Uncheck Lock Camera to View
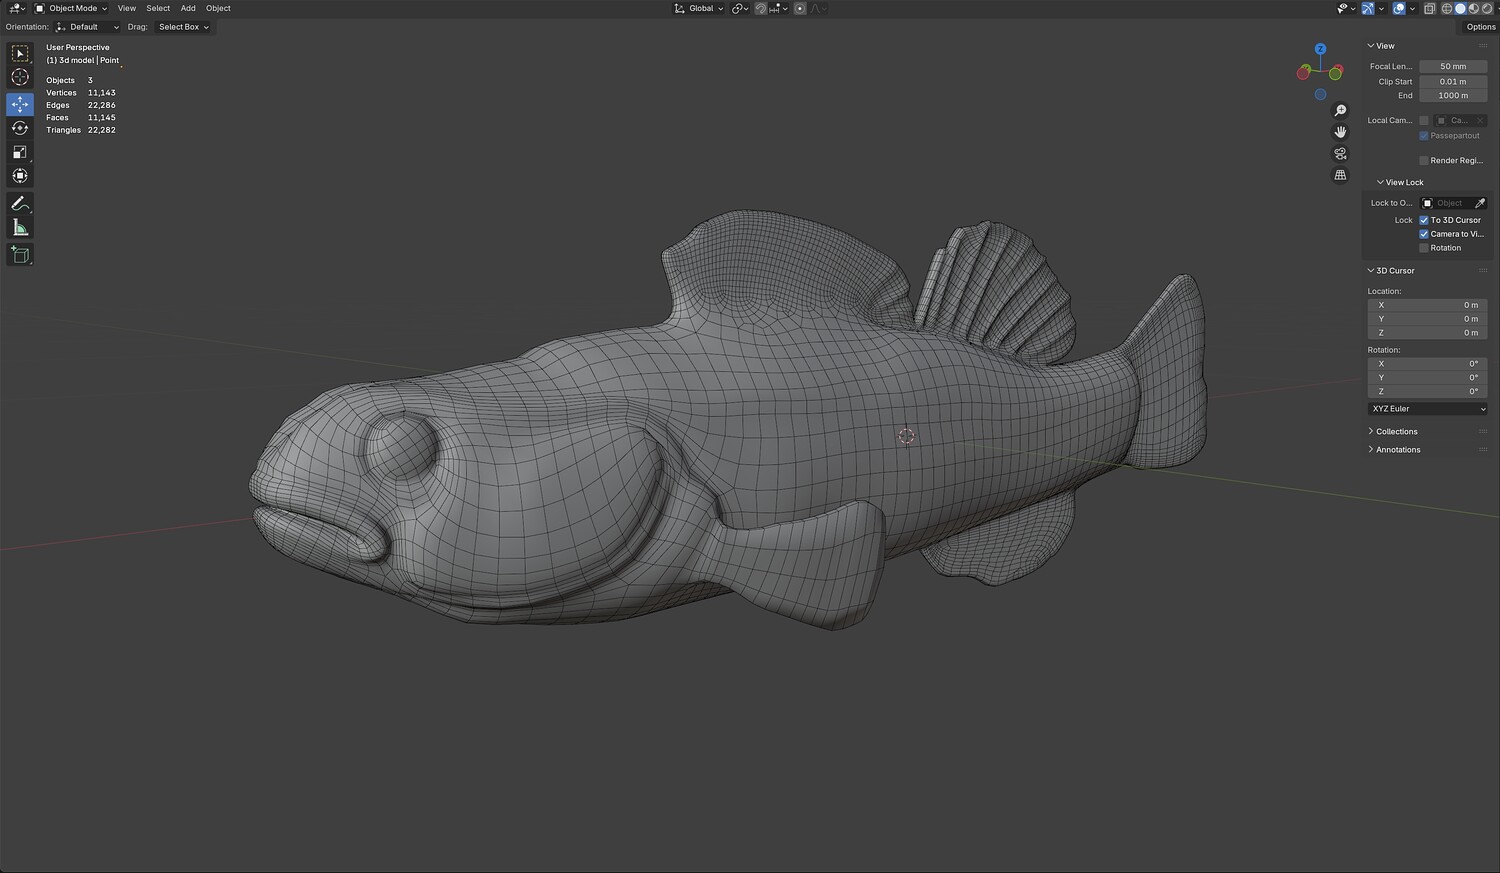Screen dimensions: 1500x873 [1424, 234]
